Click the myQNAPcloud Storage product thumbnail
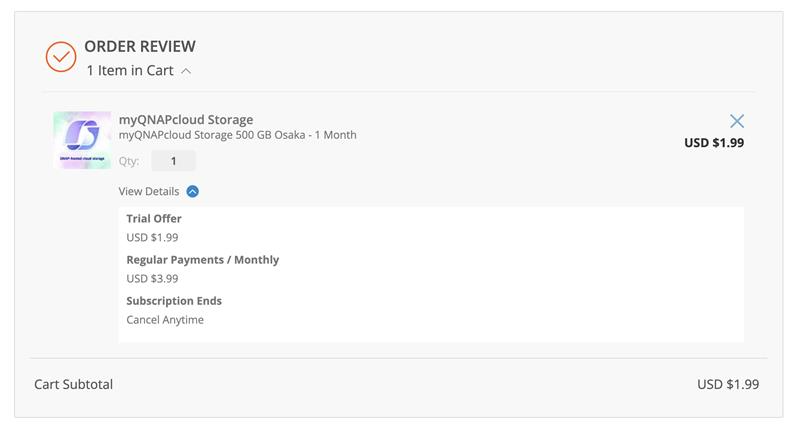This screenshot has width=800, height=429. 82,140
